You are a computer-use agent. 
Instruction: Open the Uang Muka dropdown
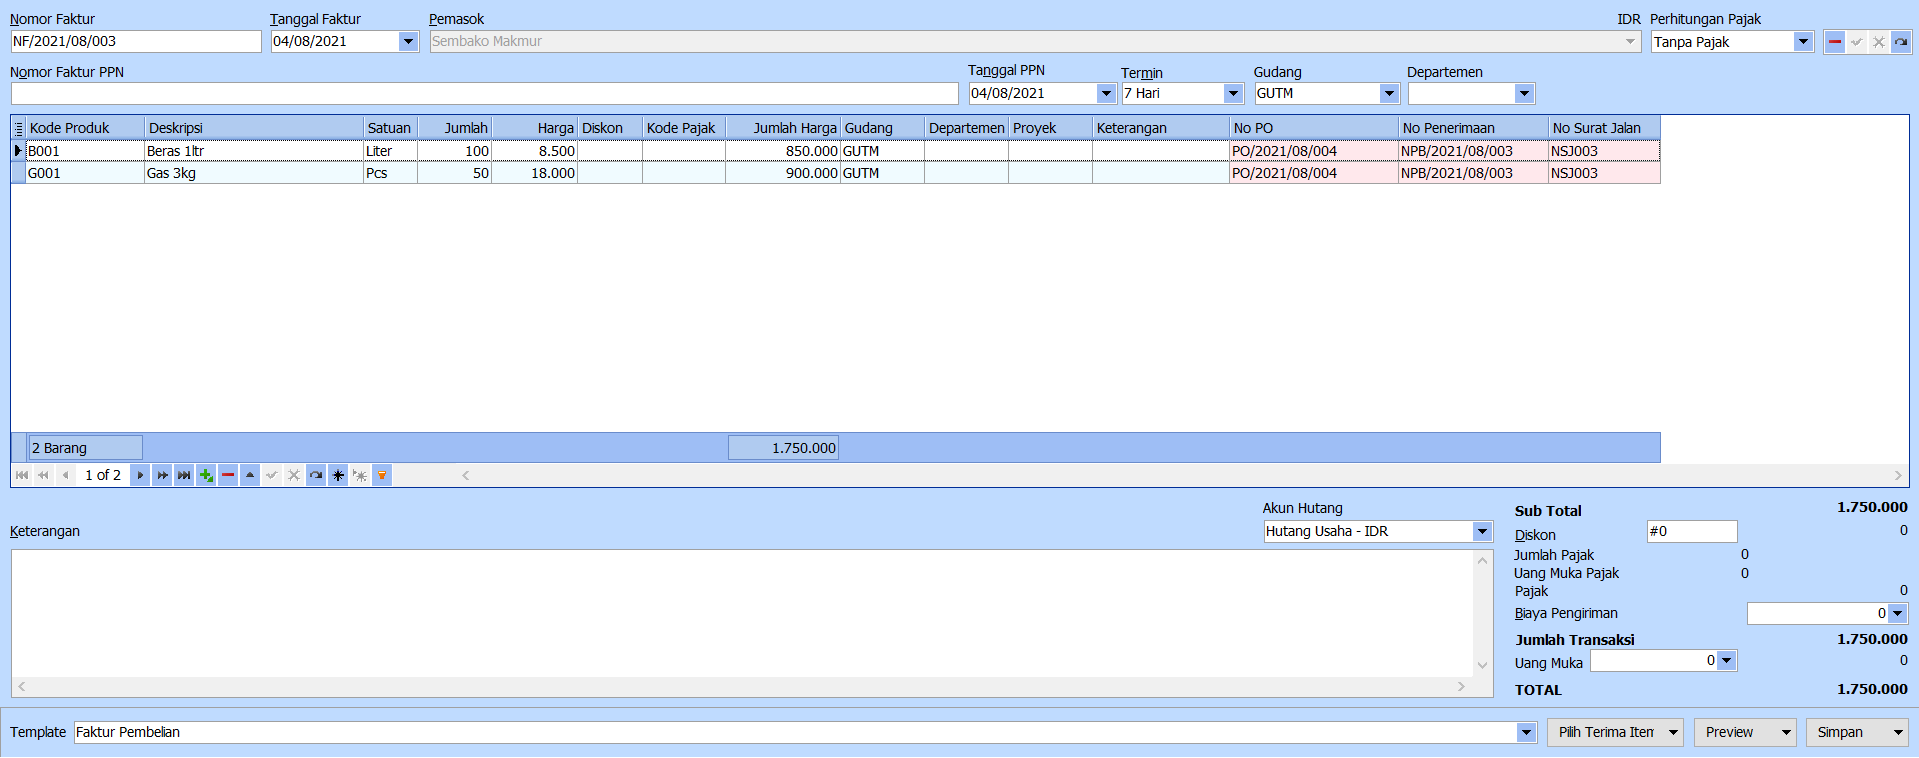point(1726,660)
